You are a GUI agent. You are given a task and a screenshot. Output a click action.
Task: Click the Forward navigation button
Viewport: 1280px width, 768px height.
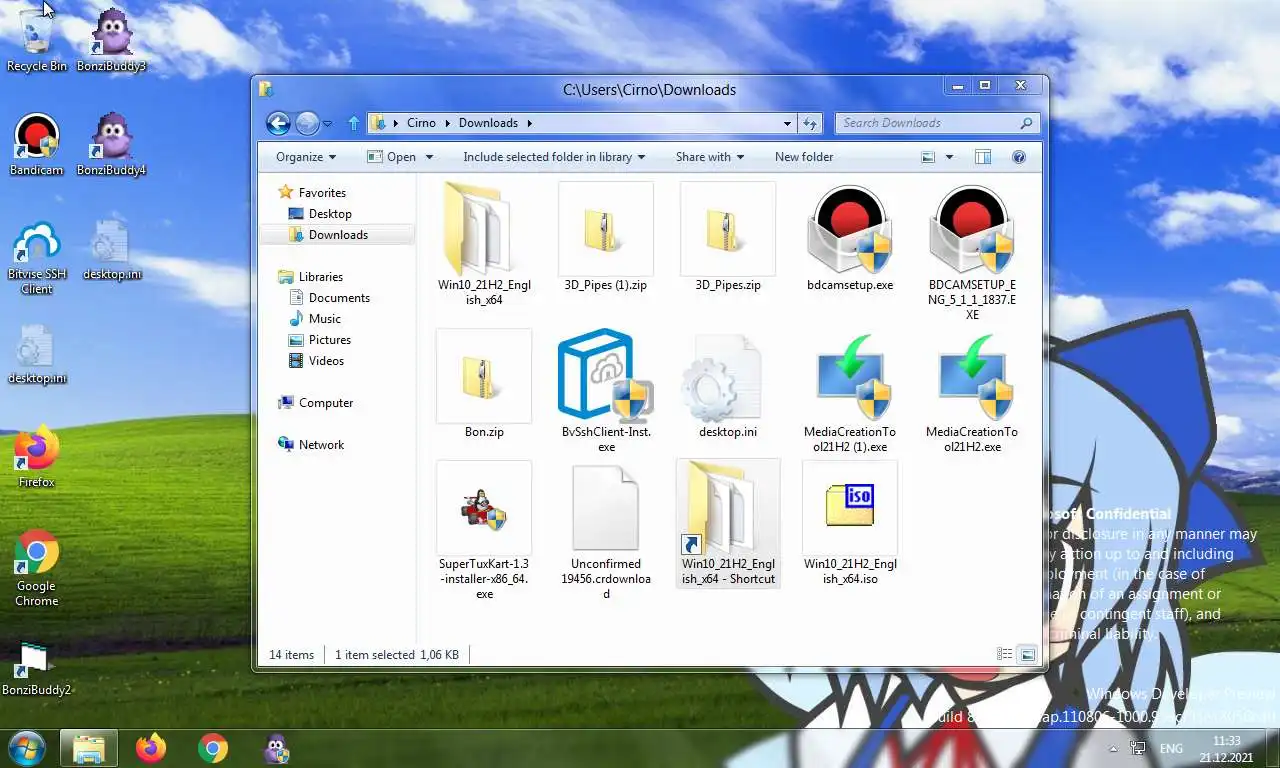click(x=306, y=123)
